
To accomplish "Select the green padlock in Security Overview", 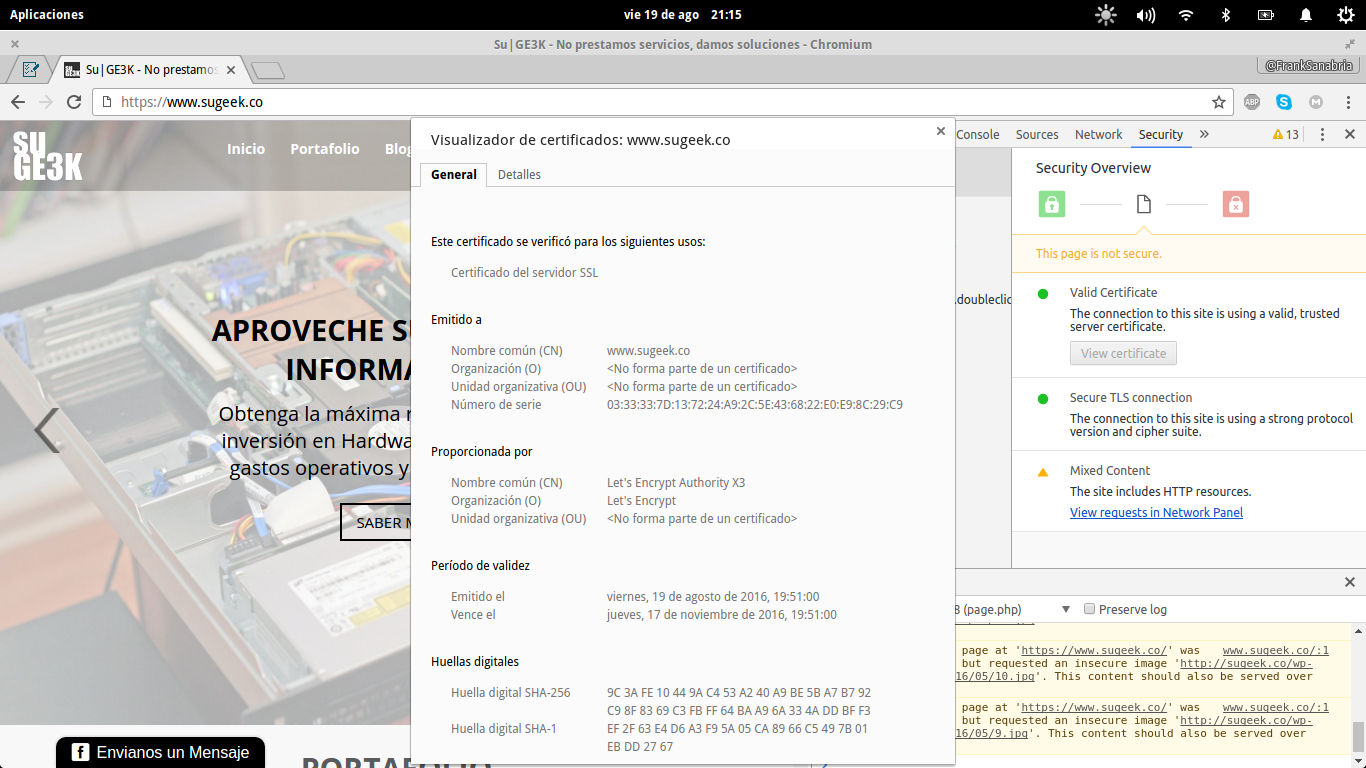I will [1052, 205].
